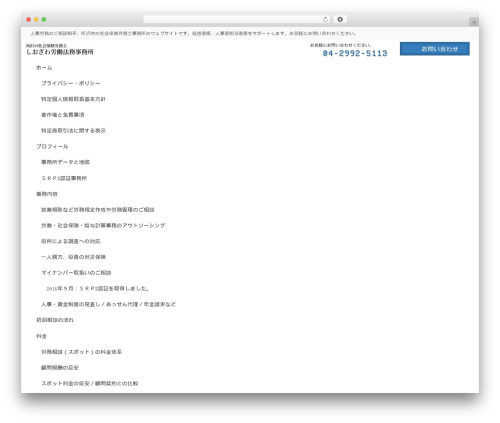Click the reload icon in address bar
Viewport: 500px width, 423px height.
[x=325, y=20]
